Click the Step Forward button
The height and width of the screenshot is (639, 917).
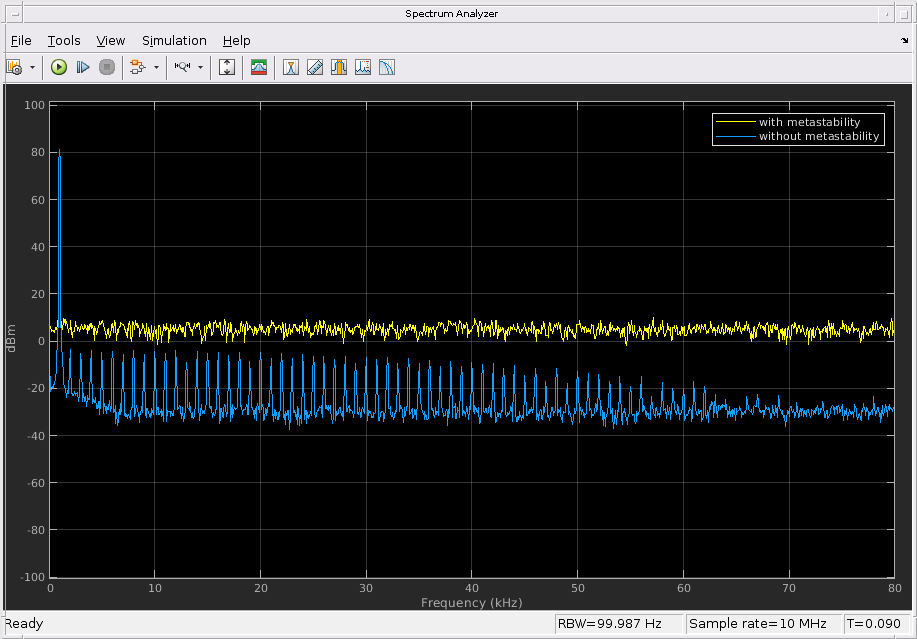(83, 67)
